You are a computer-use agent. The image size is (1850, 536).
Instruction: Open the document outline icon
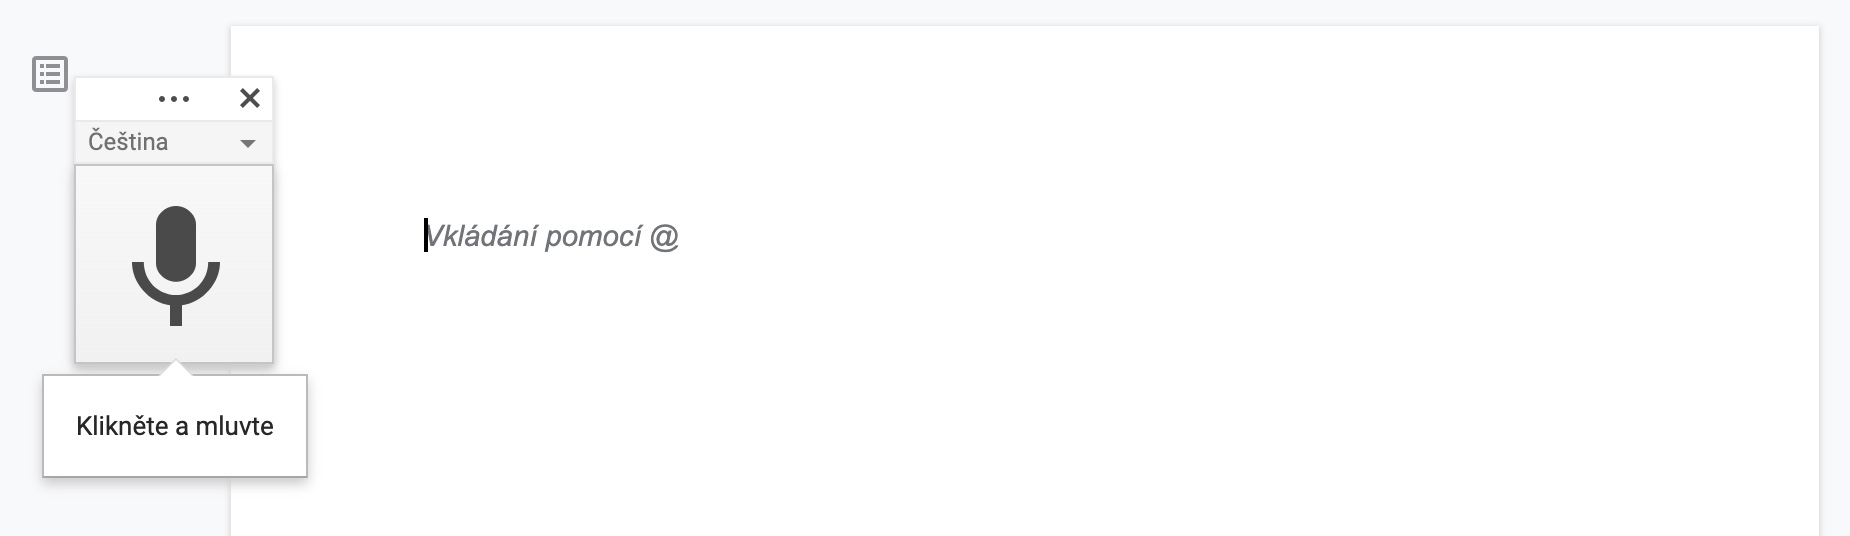pyautogui.click(x=50, y=74)
